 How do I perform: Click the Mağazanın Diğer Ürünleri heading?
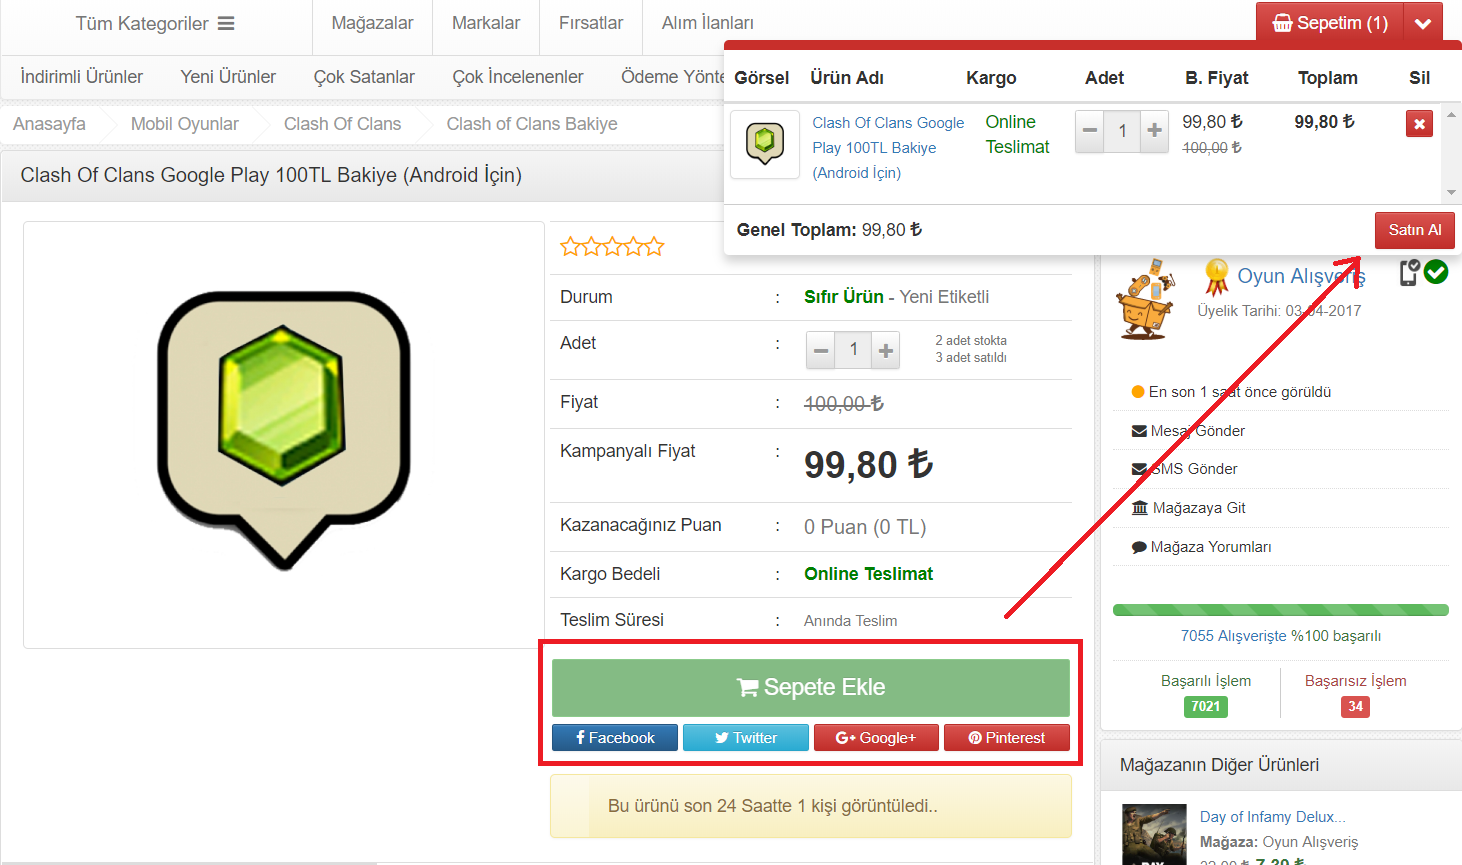tap(1219, 765)
